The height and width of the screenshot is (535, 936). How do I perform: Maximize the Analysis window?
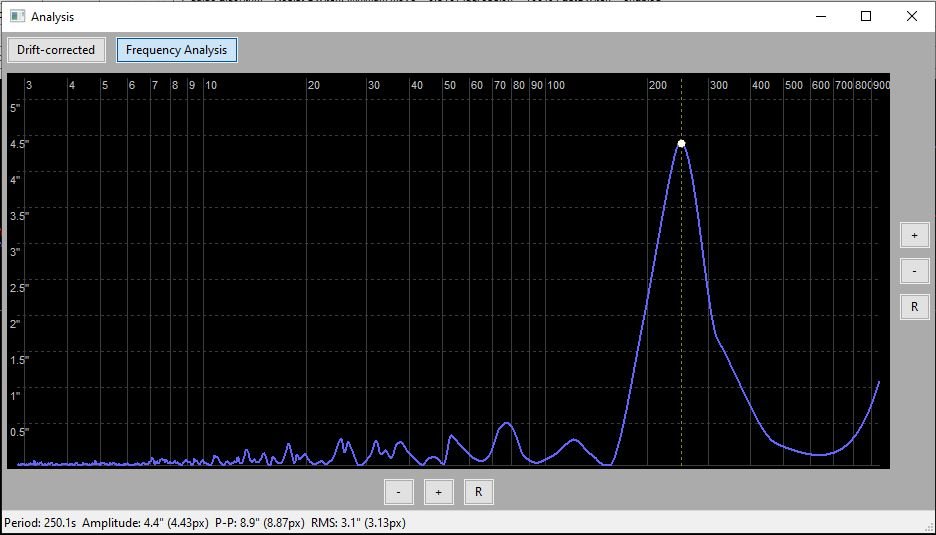[x=866, y=16]
